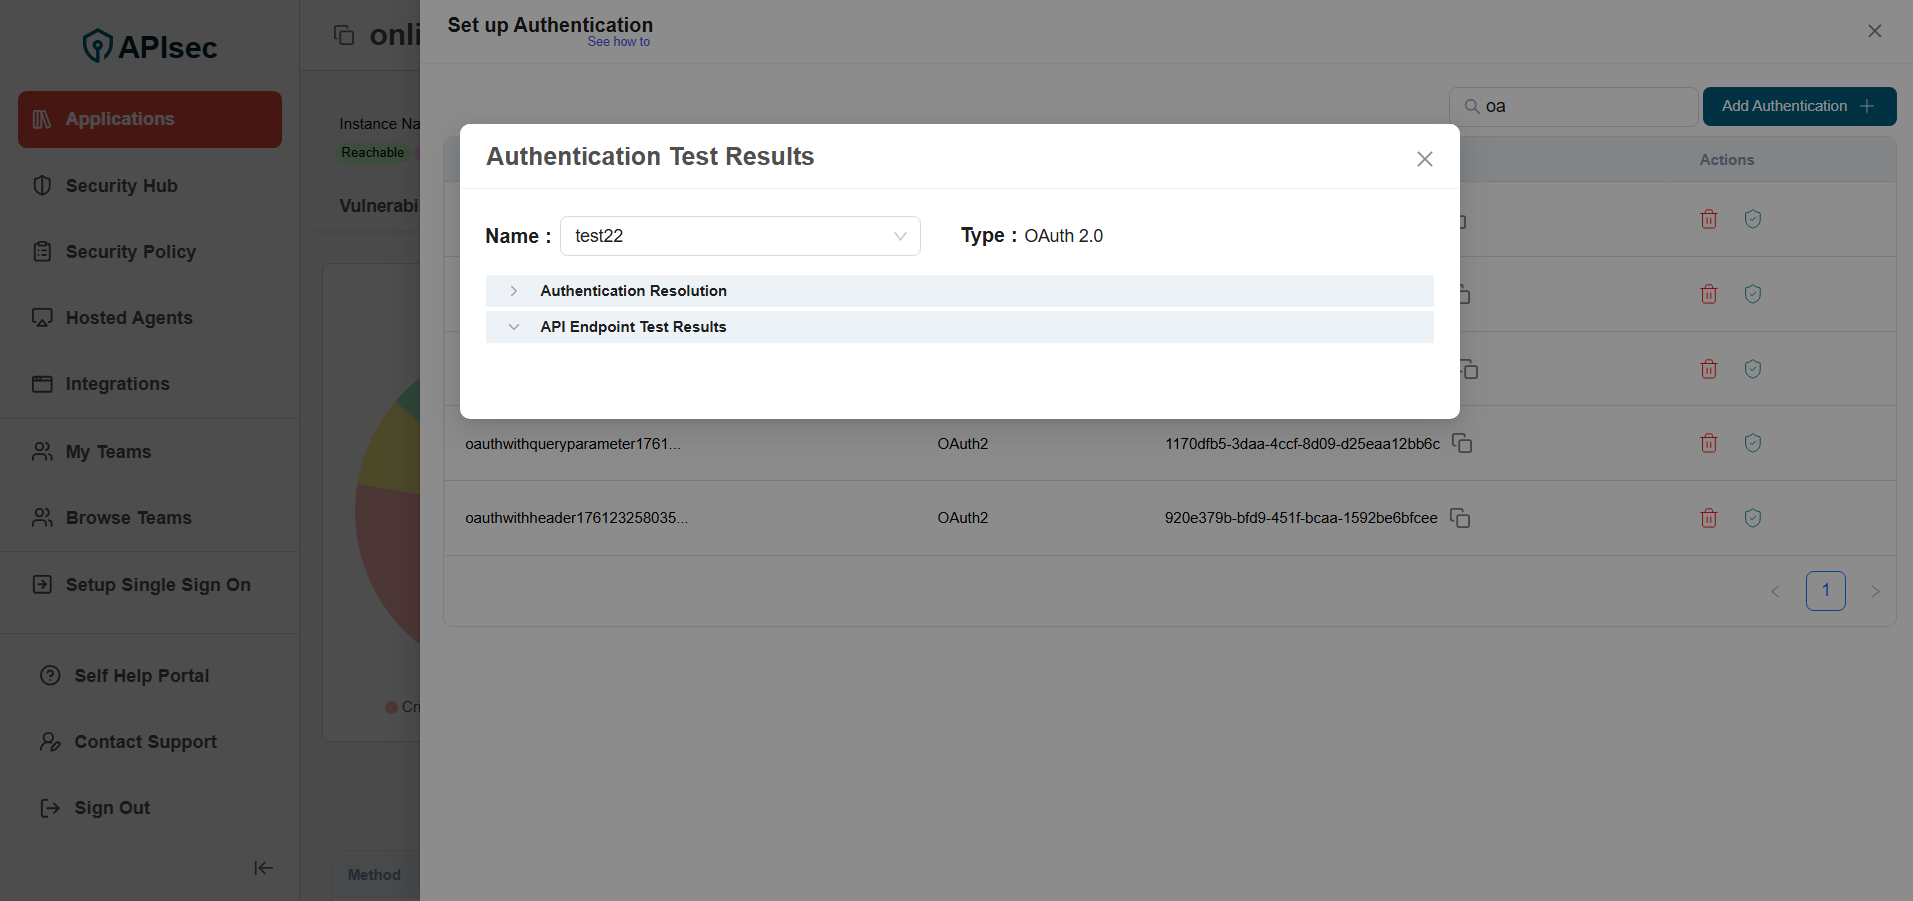Open Integrations from the sidebar
Screen dimensions: 1913x901
click(x=117, y=384)
